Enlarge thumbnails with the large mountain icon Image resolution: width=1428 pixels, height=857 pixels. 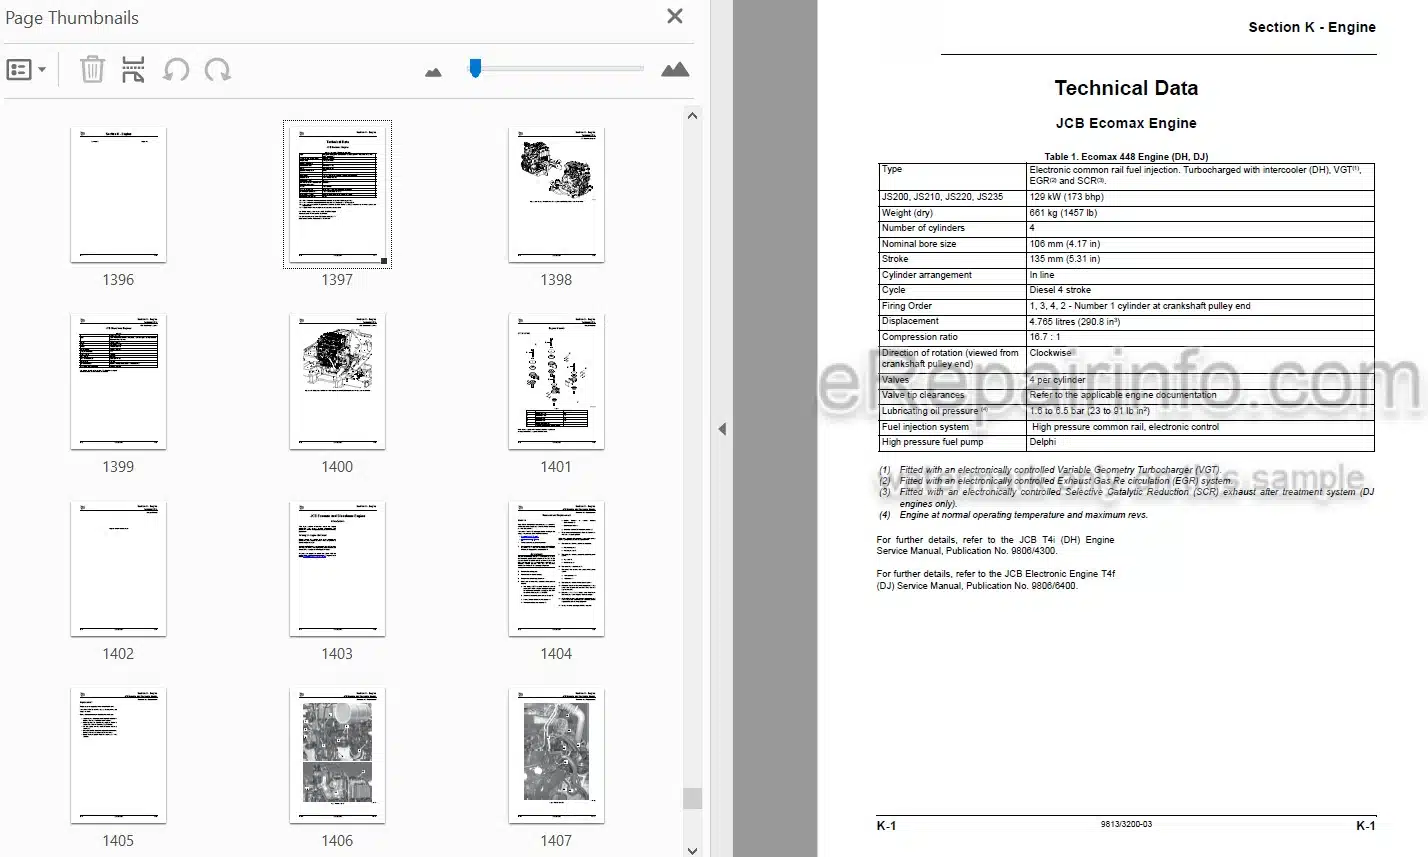point(675,69)
